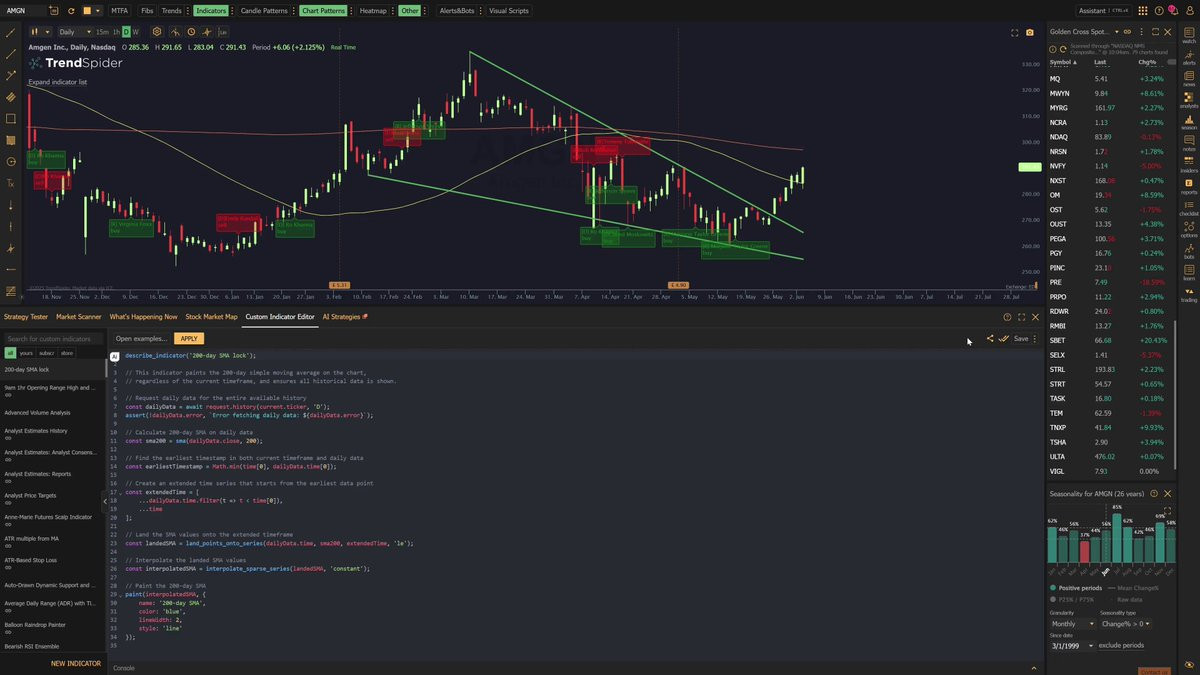The width and height of the screenshot is (1200, 675).
Task: Click the Assistant button
Action: point(1105,10)
